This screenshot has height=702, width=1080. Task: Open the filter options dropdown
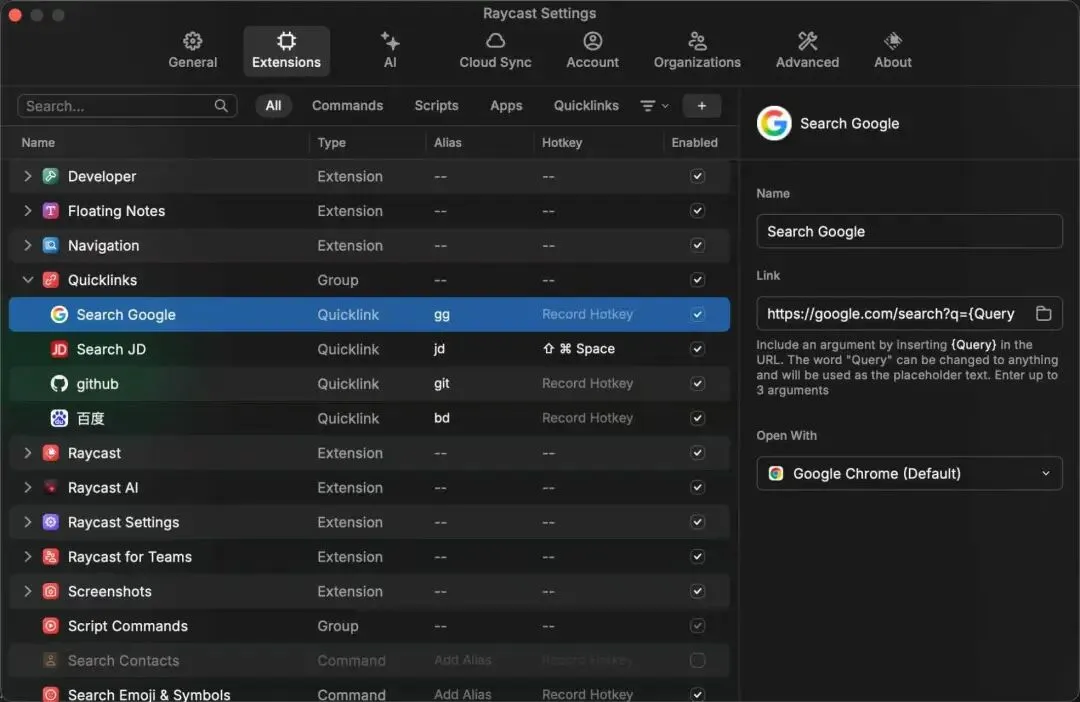pos(654,106)
